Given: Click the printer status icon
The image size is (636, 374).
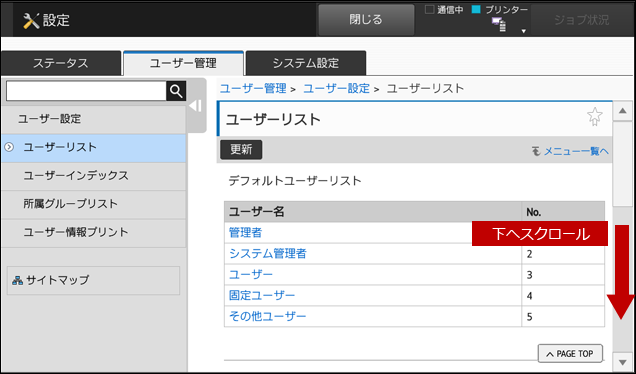Looking at the screenshot, I should (x=499, y=25).
